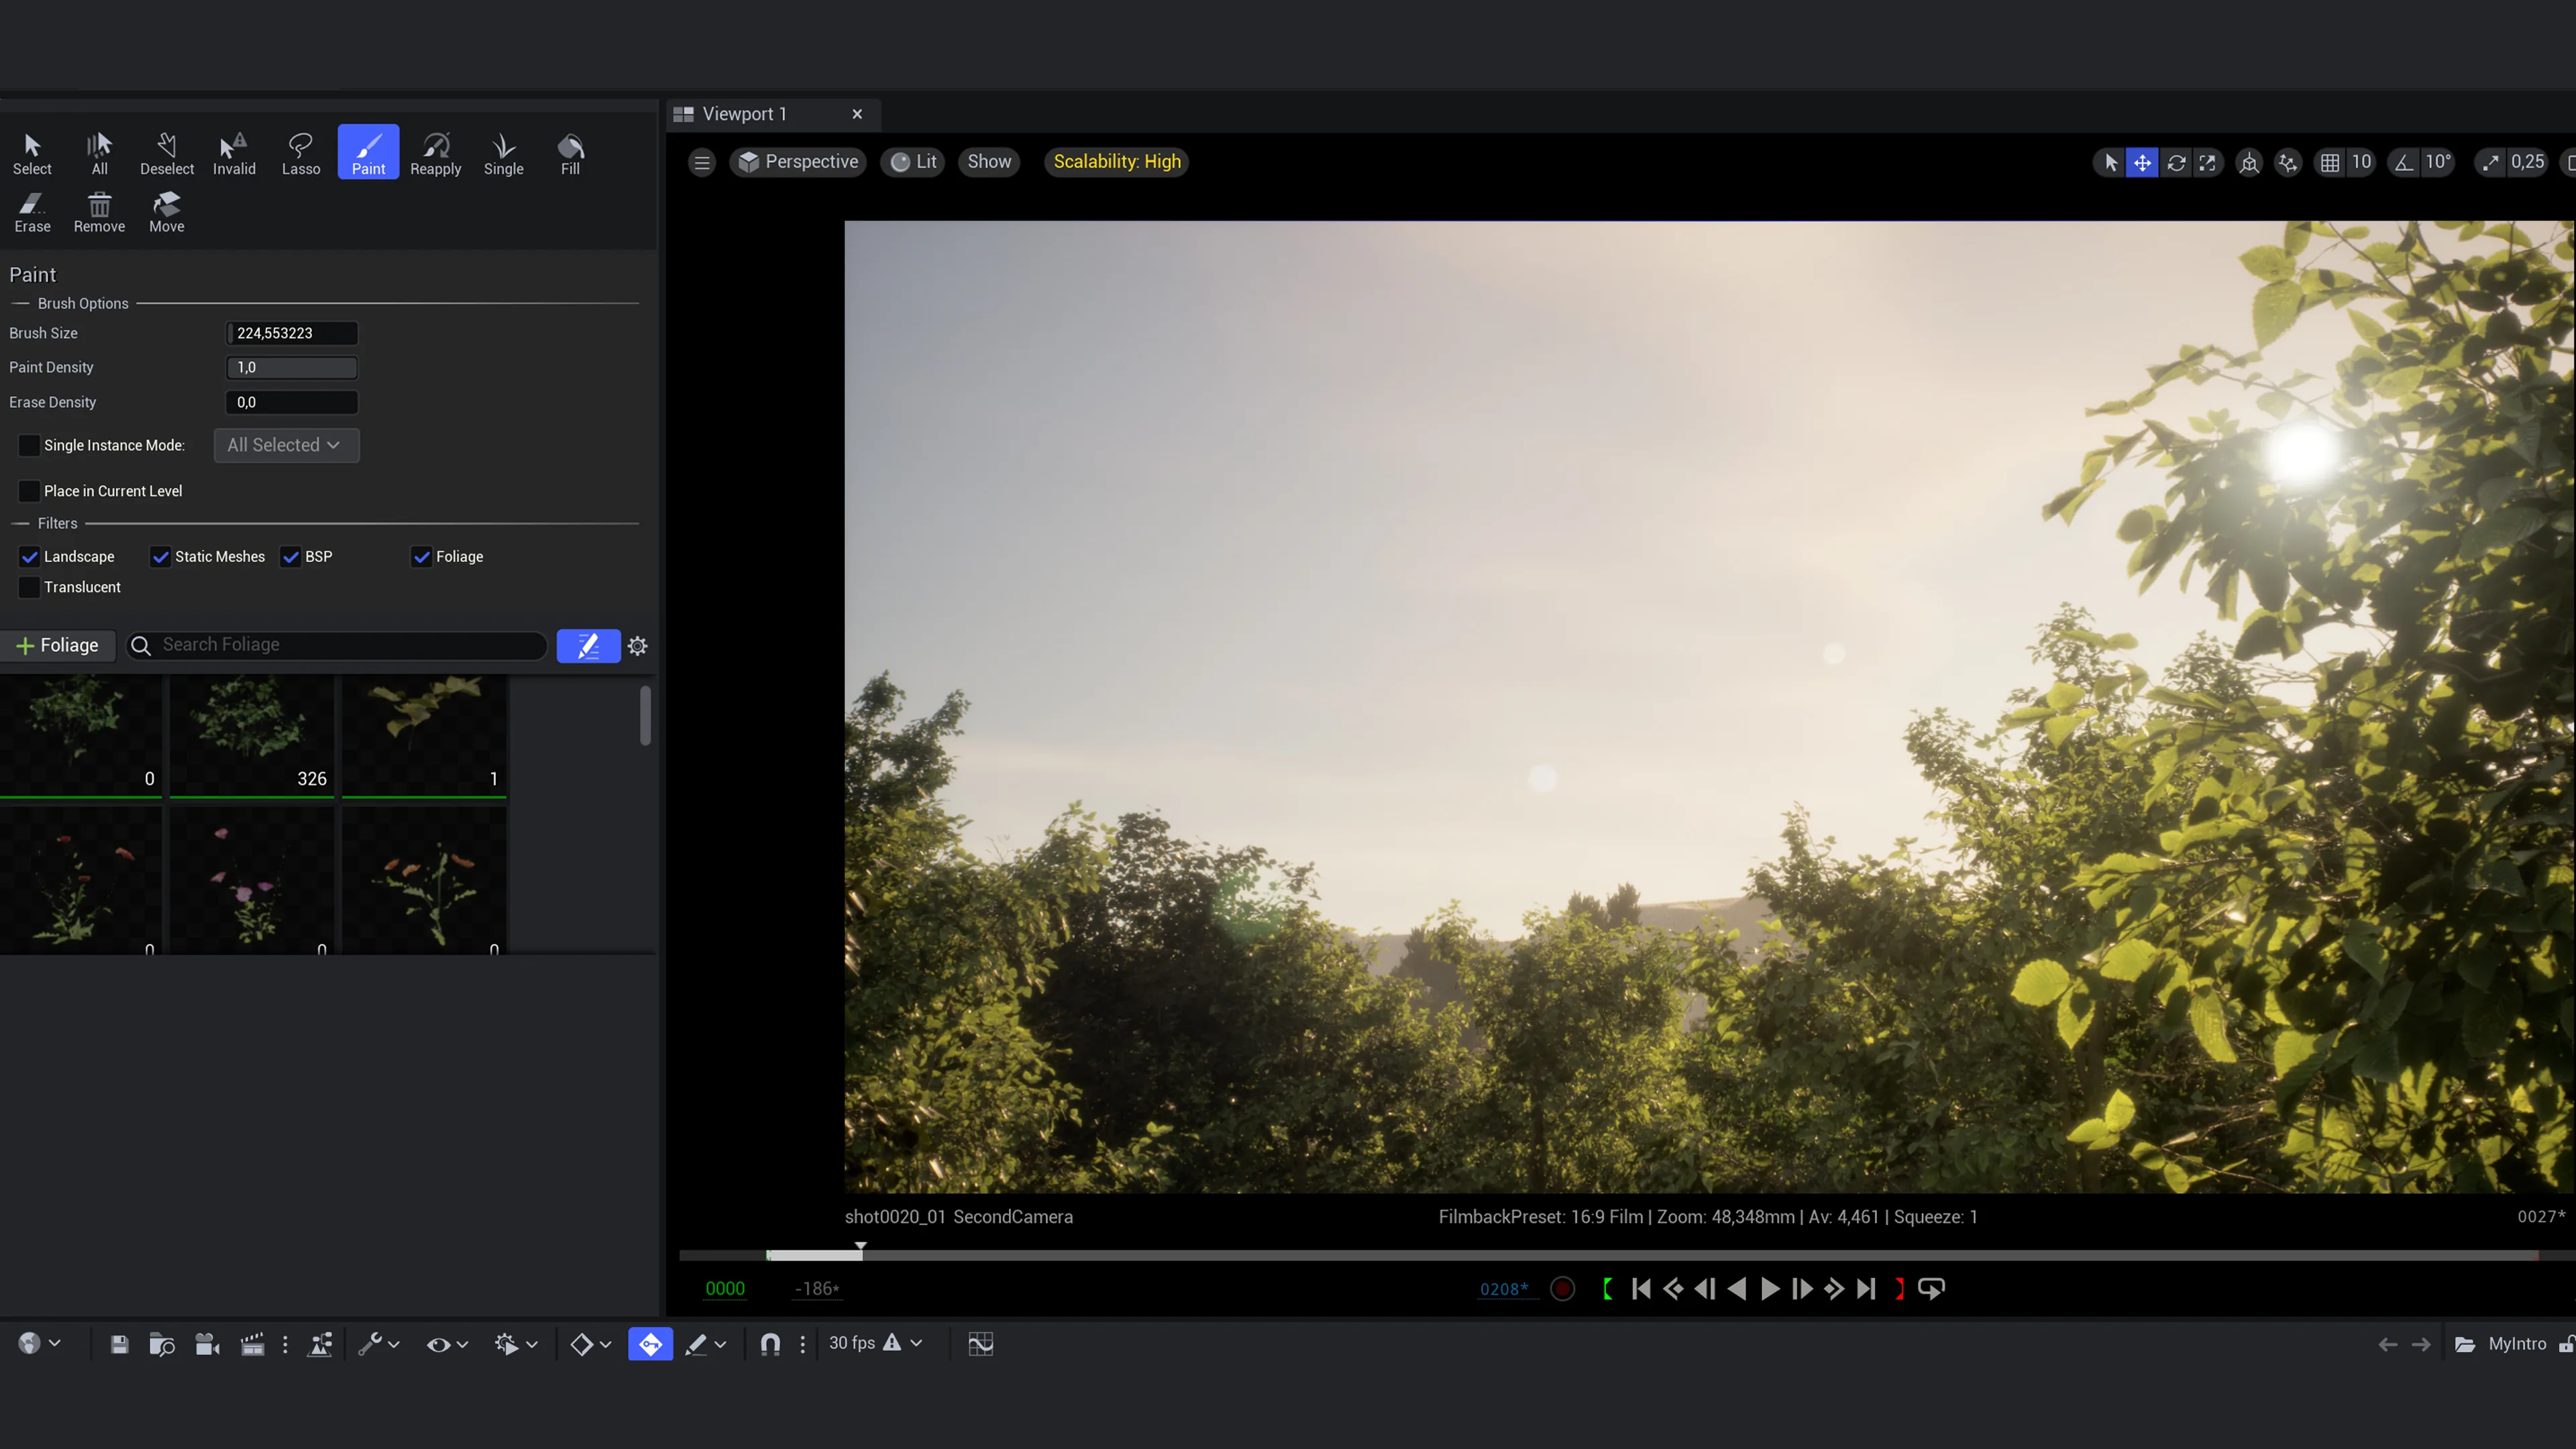The image size is (2576, 1449).
Task: Open the Perspective view menu
Action: tap(798, 162)
